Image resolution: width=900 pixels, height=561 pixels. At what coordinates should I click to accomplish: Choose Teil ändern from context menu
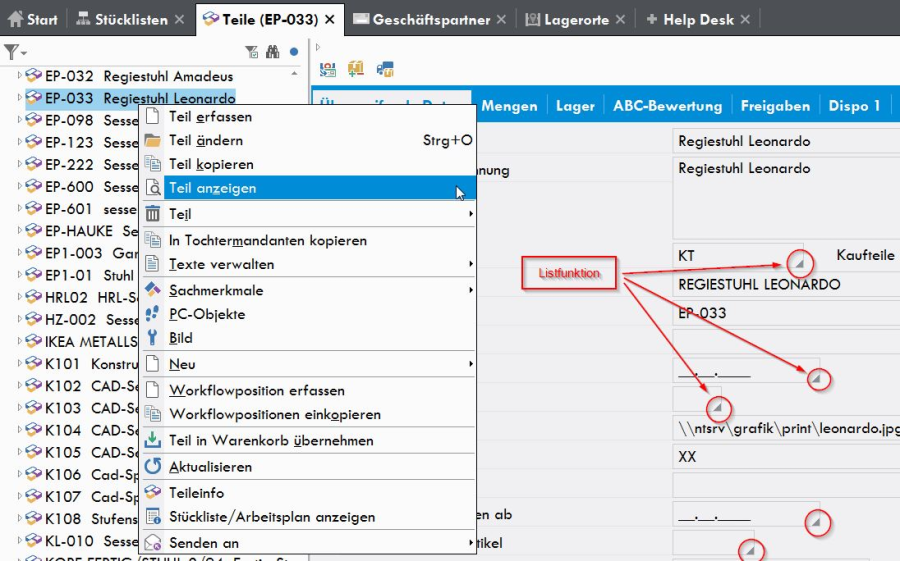point(308,140)
